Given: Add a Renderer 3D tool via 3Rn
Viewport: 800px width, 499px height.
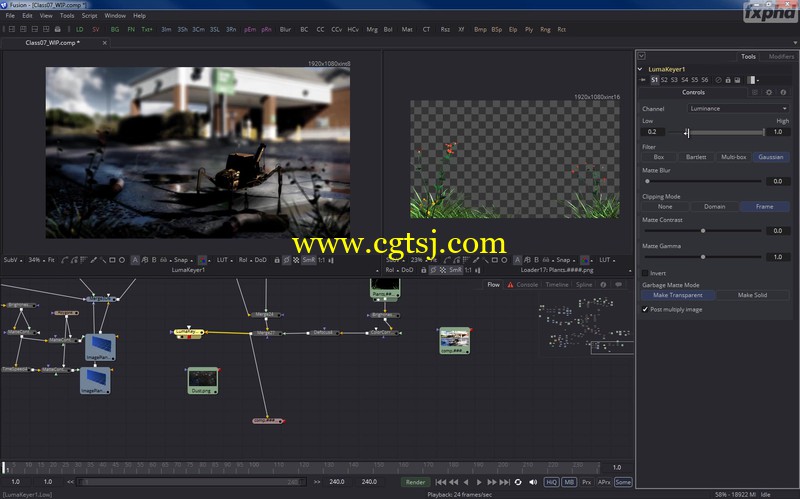Looking at the screenshot, I should pos(231,30).
